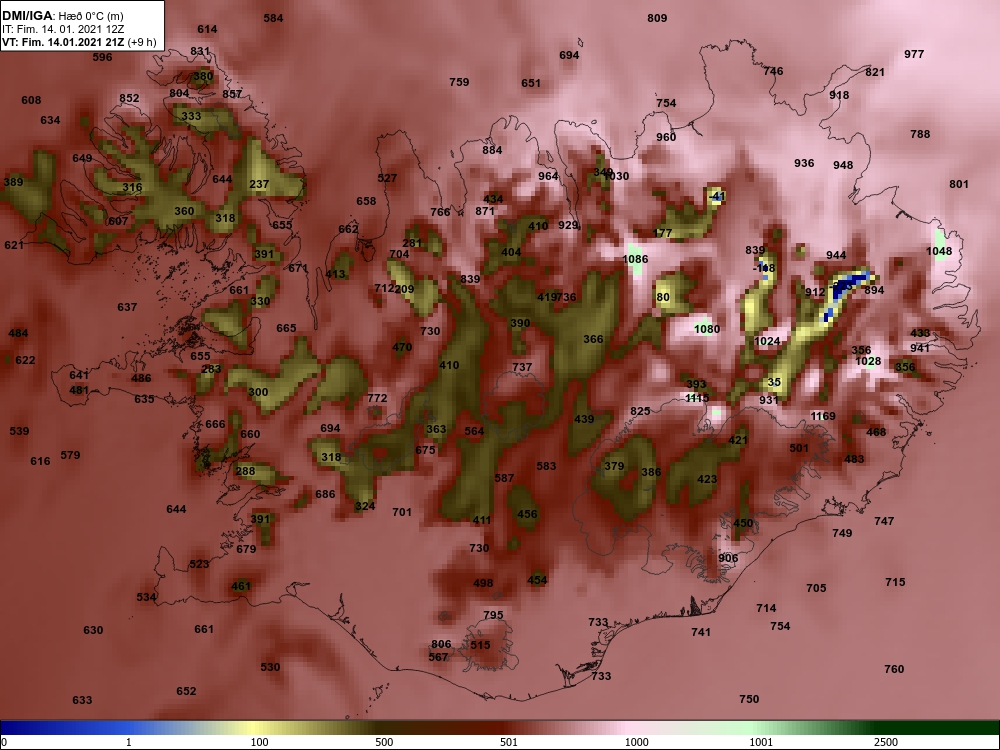This screenshot has width=1000, height=750.
Task: Click the map value '906'
Action: click(728, 558)
